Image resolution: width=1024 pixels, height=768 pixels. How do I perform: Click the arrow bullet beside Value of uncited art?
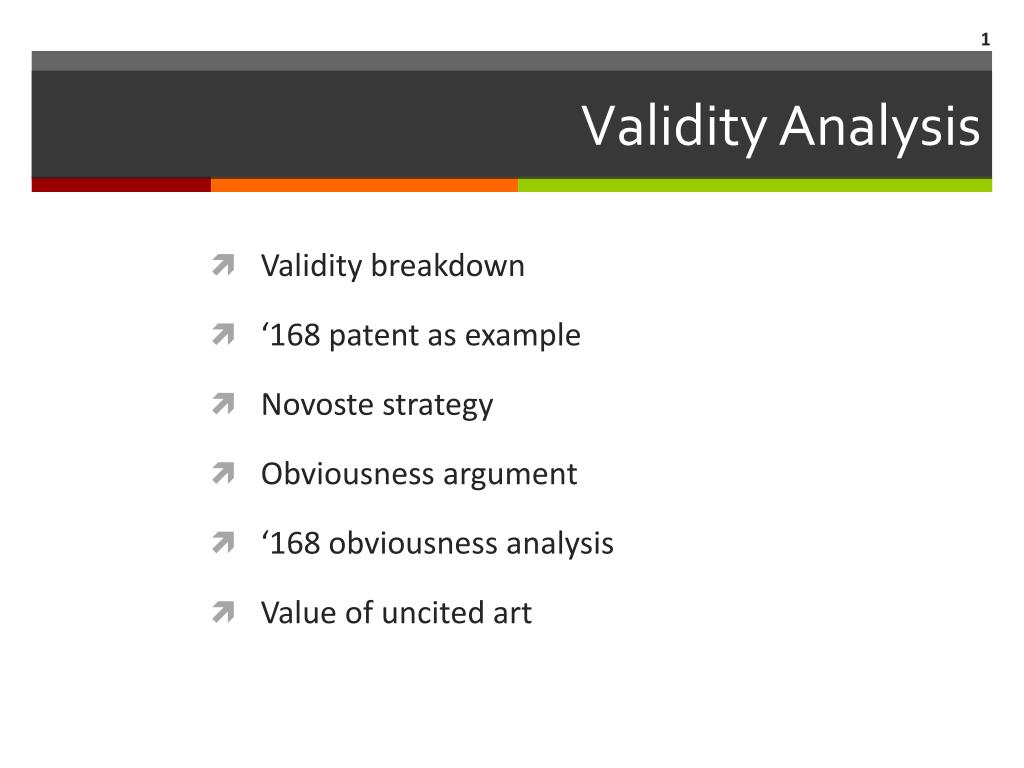coord(223,612)
